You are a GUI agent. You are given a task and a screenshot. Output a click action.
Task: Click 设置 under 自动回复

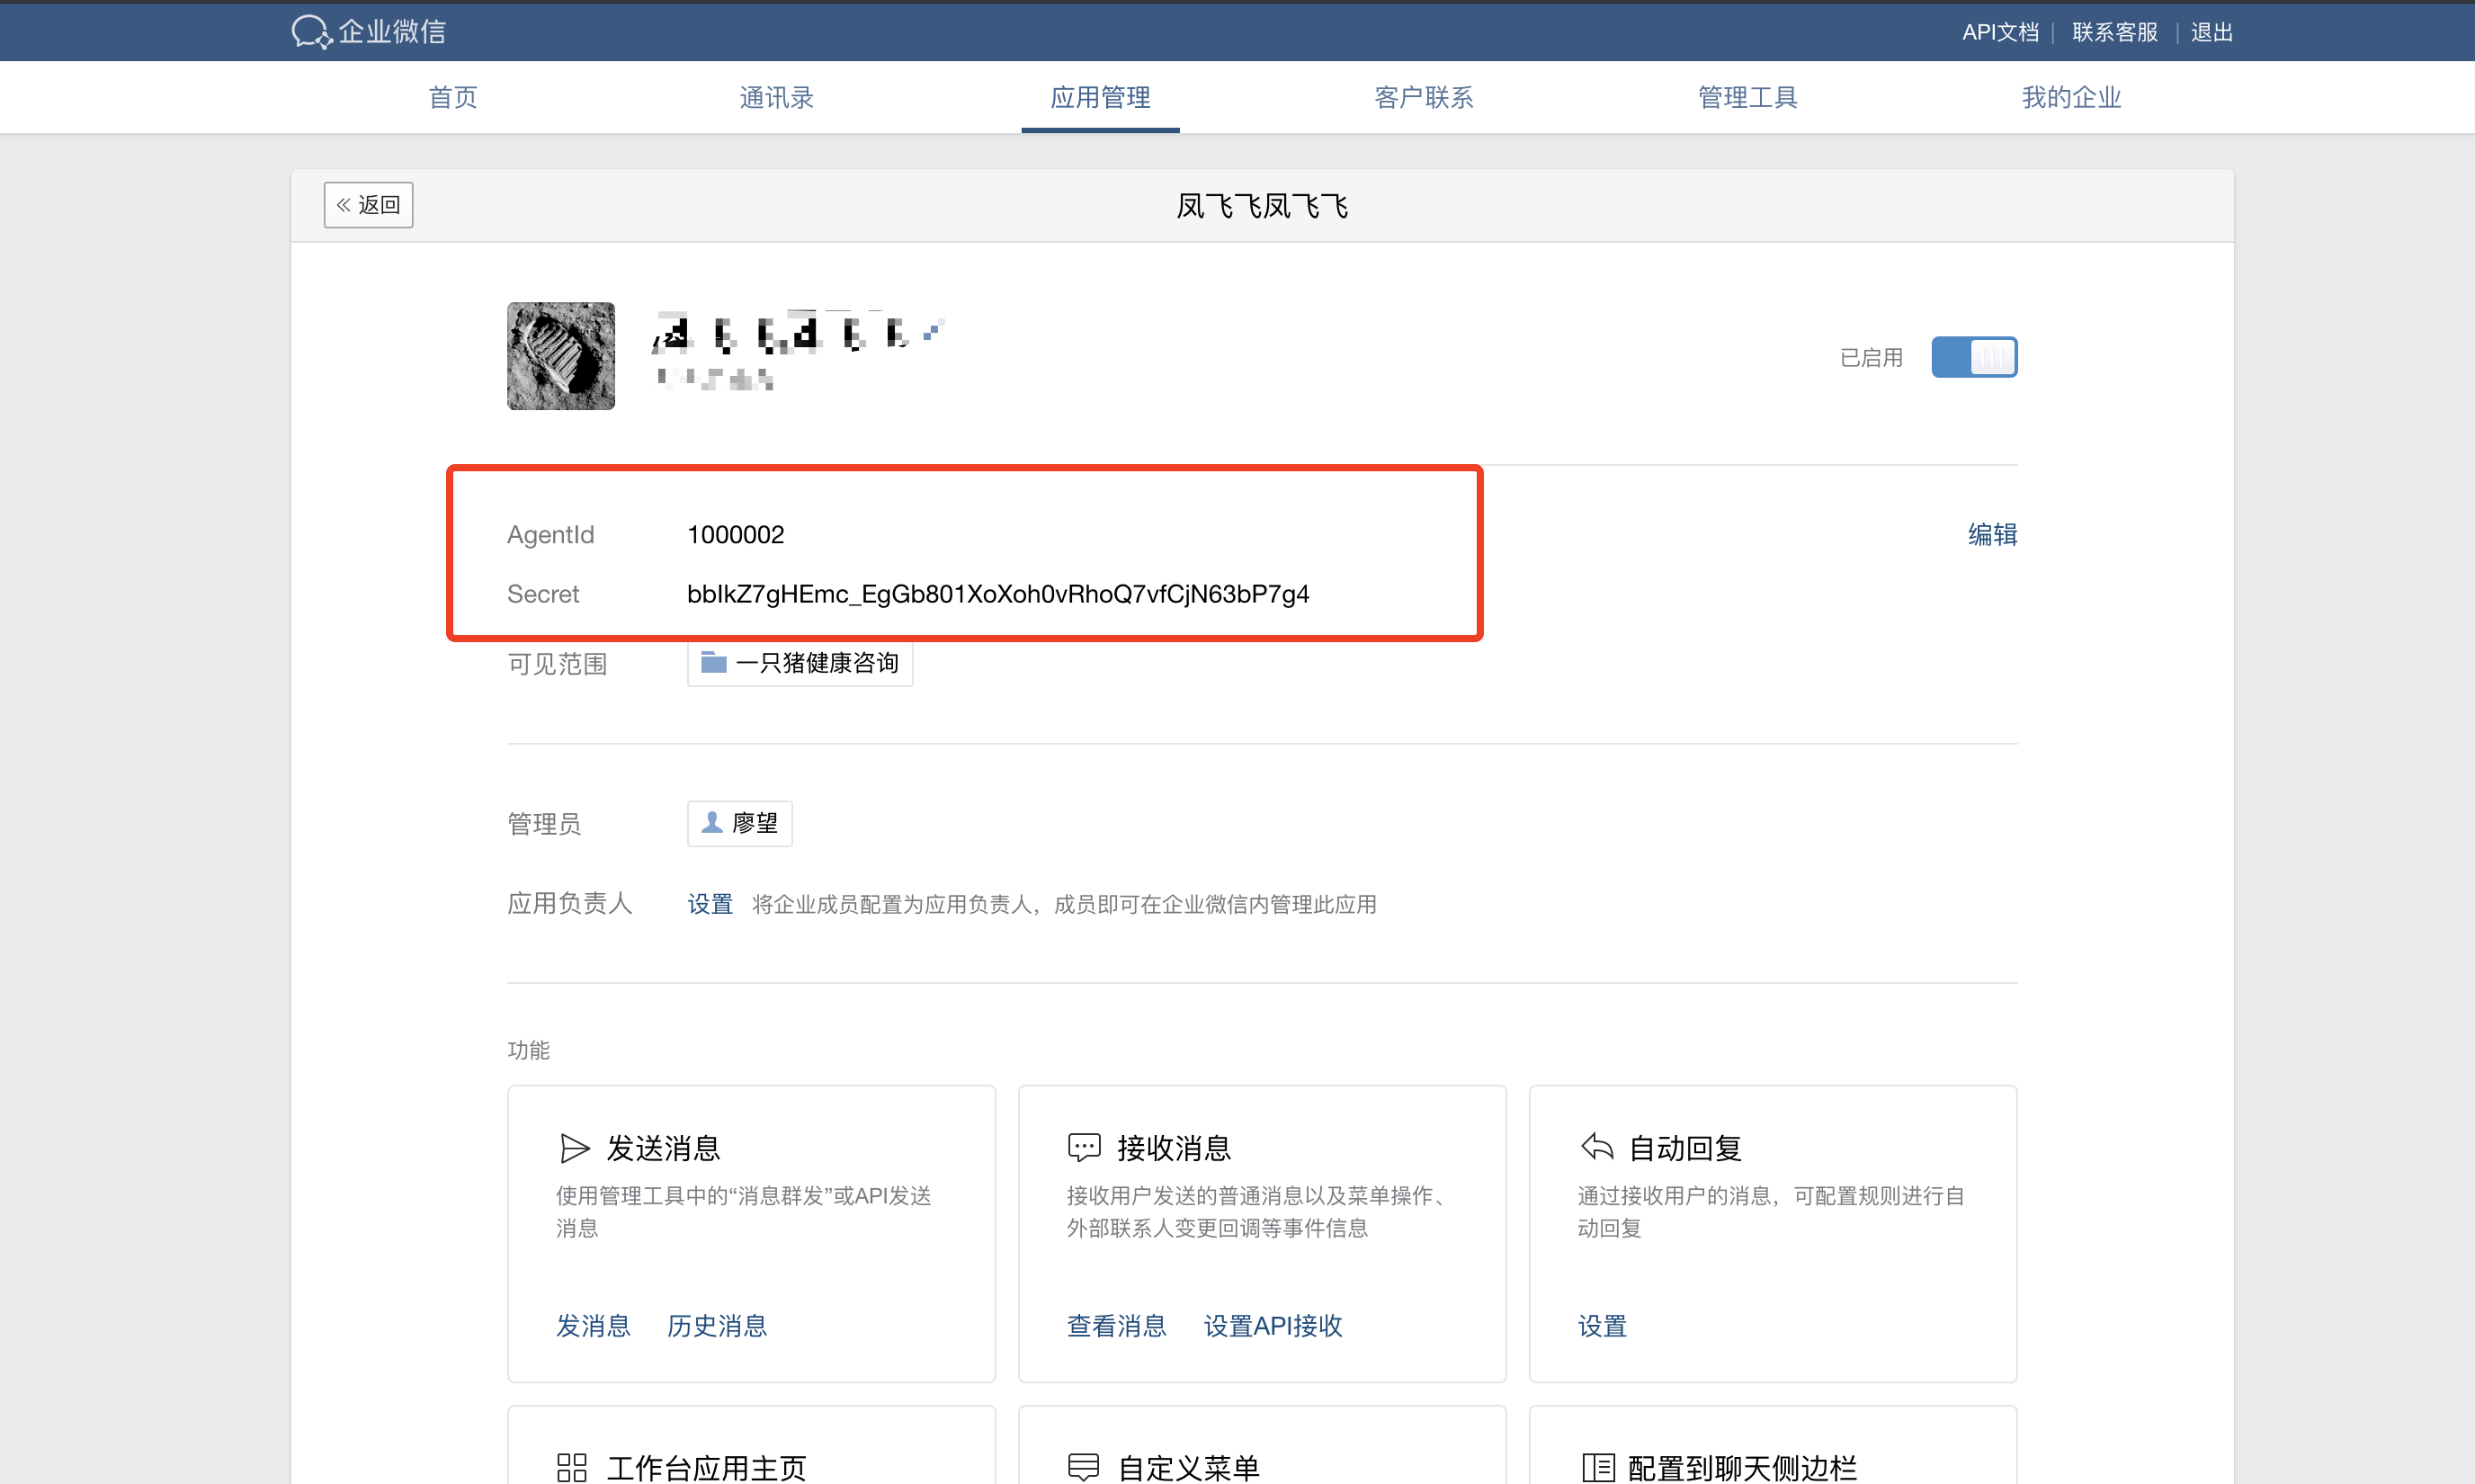coord(1602,1326)
